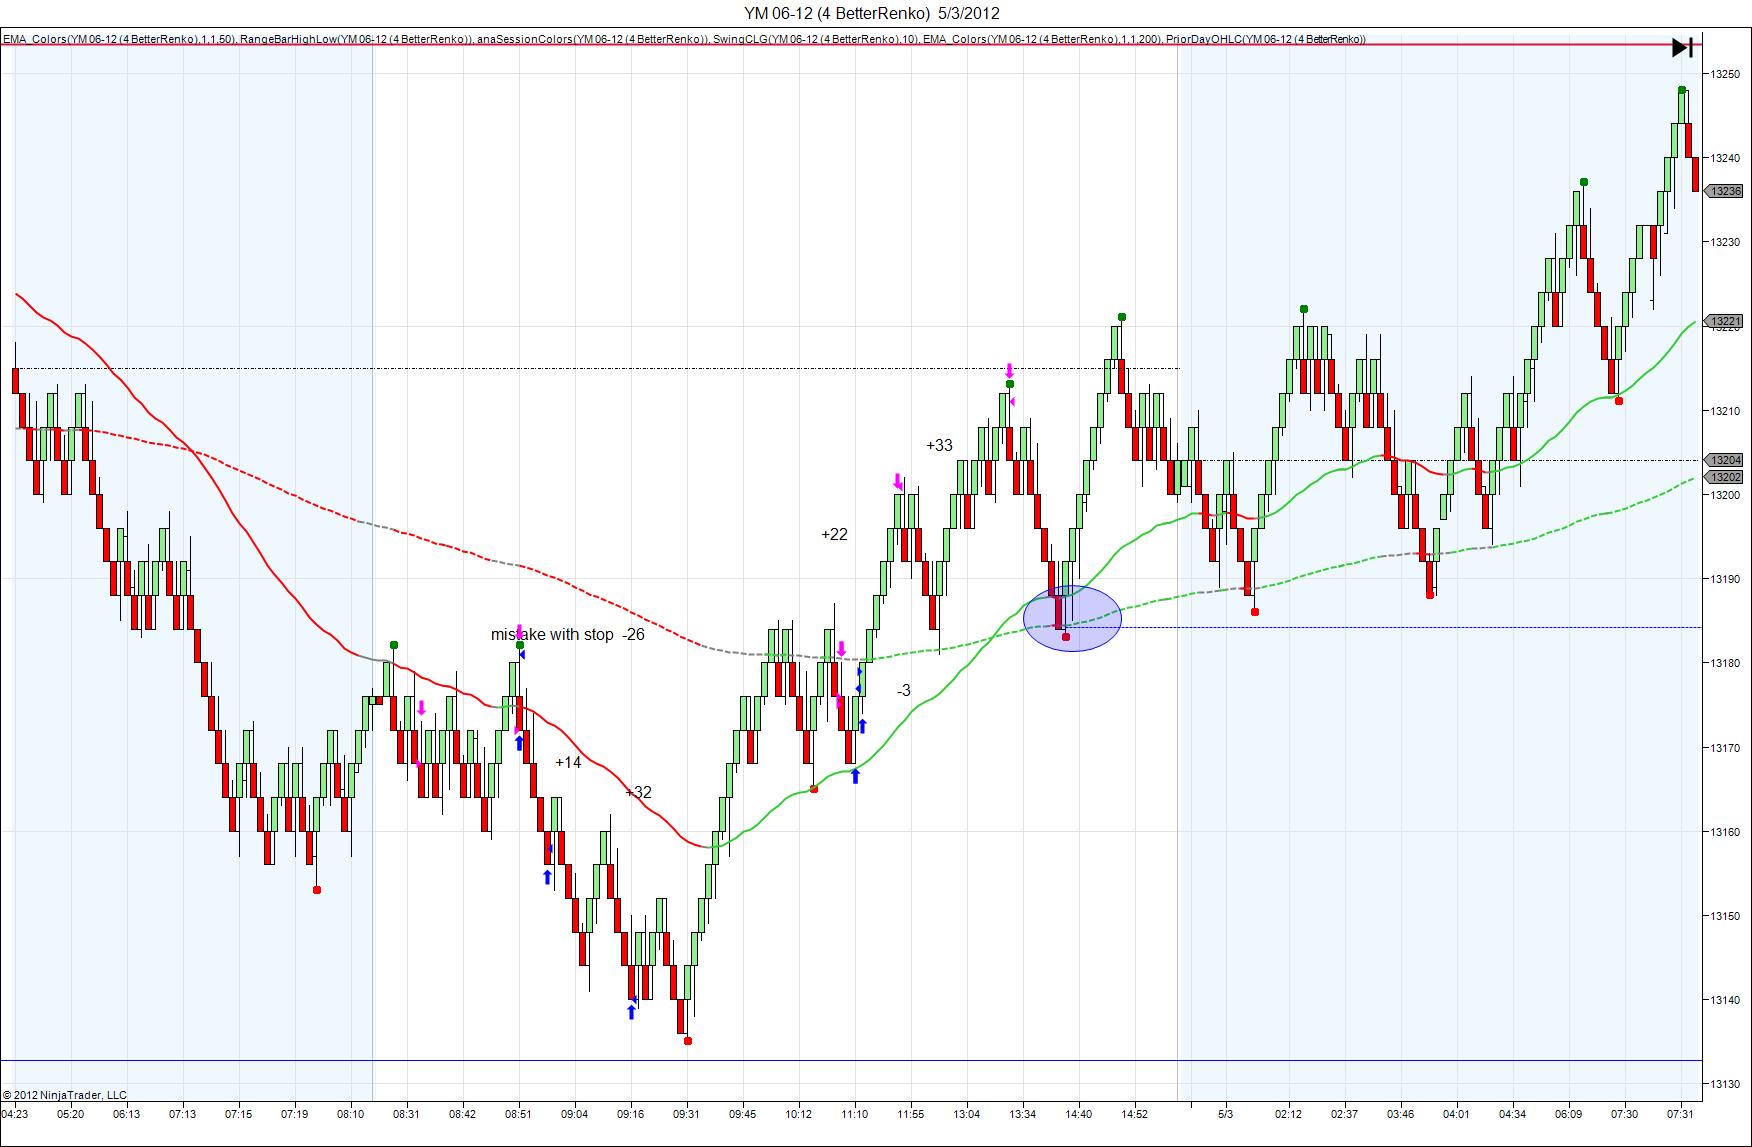Image resolution: width=1752 pixels, height=1147 pixels.
Task: Click the anaSessionColors indicator label
Action: click(593, 39)
